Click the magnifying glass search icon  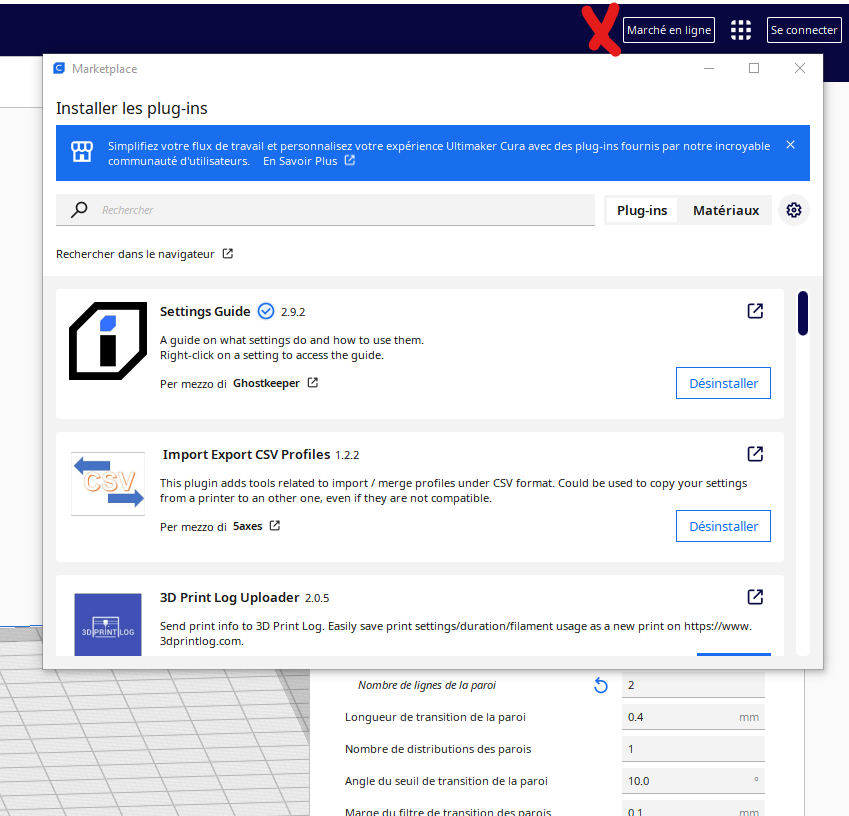click(x=79, y=210)
